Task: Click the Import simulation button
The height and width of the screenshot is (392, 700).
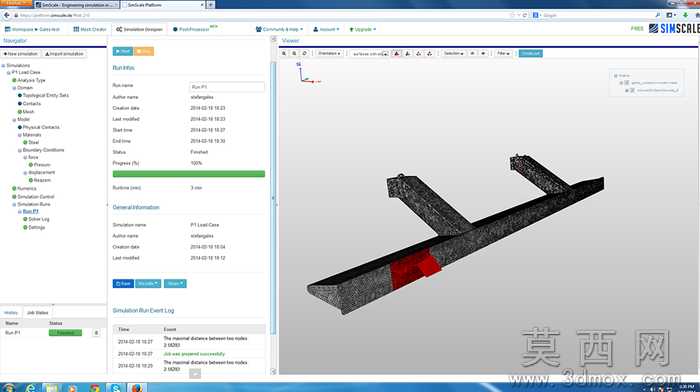Action: coord(64,54)
